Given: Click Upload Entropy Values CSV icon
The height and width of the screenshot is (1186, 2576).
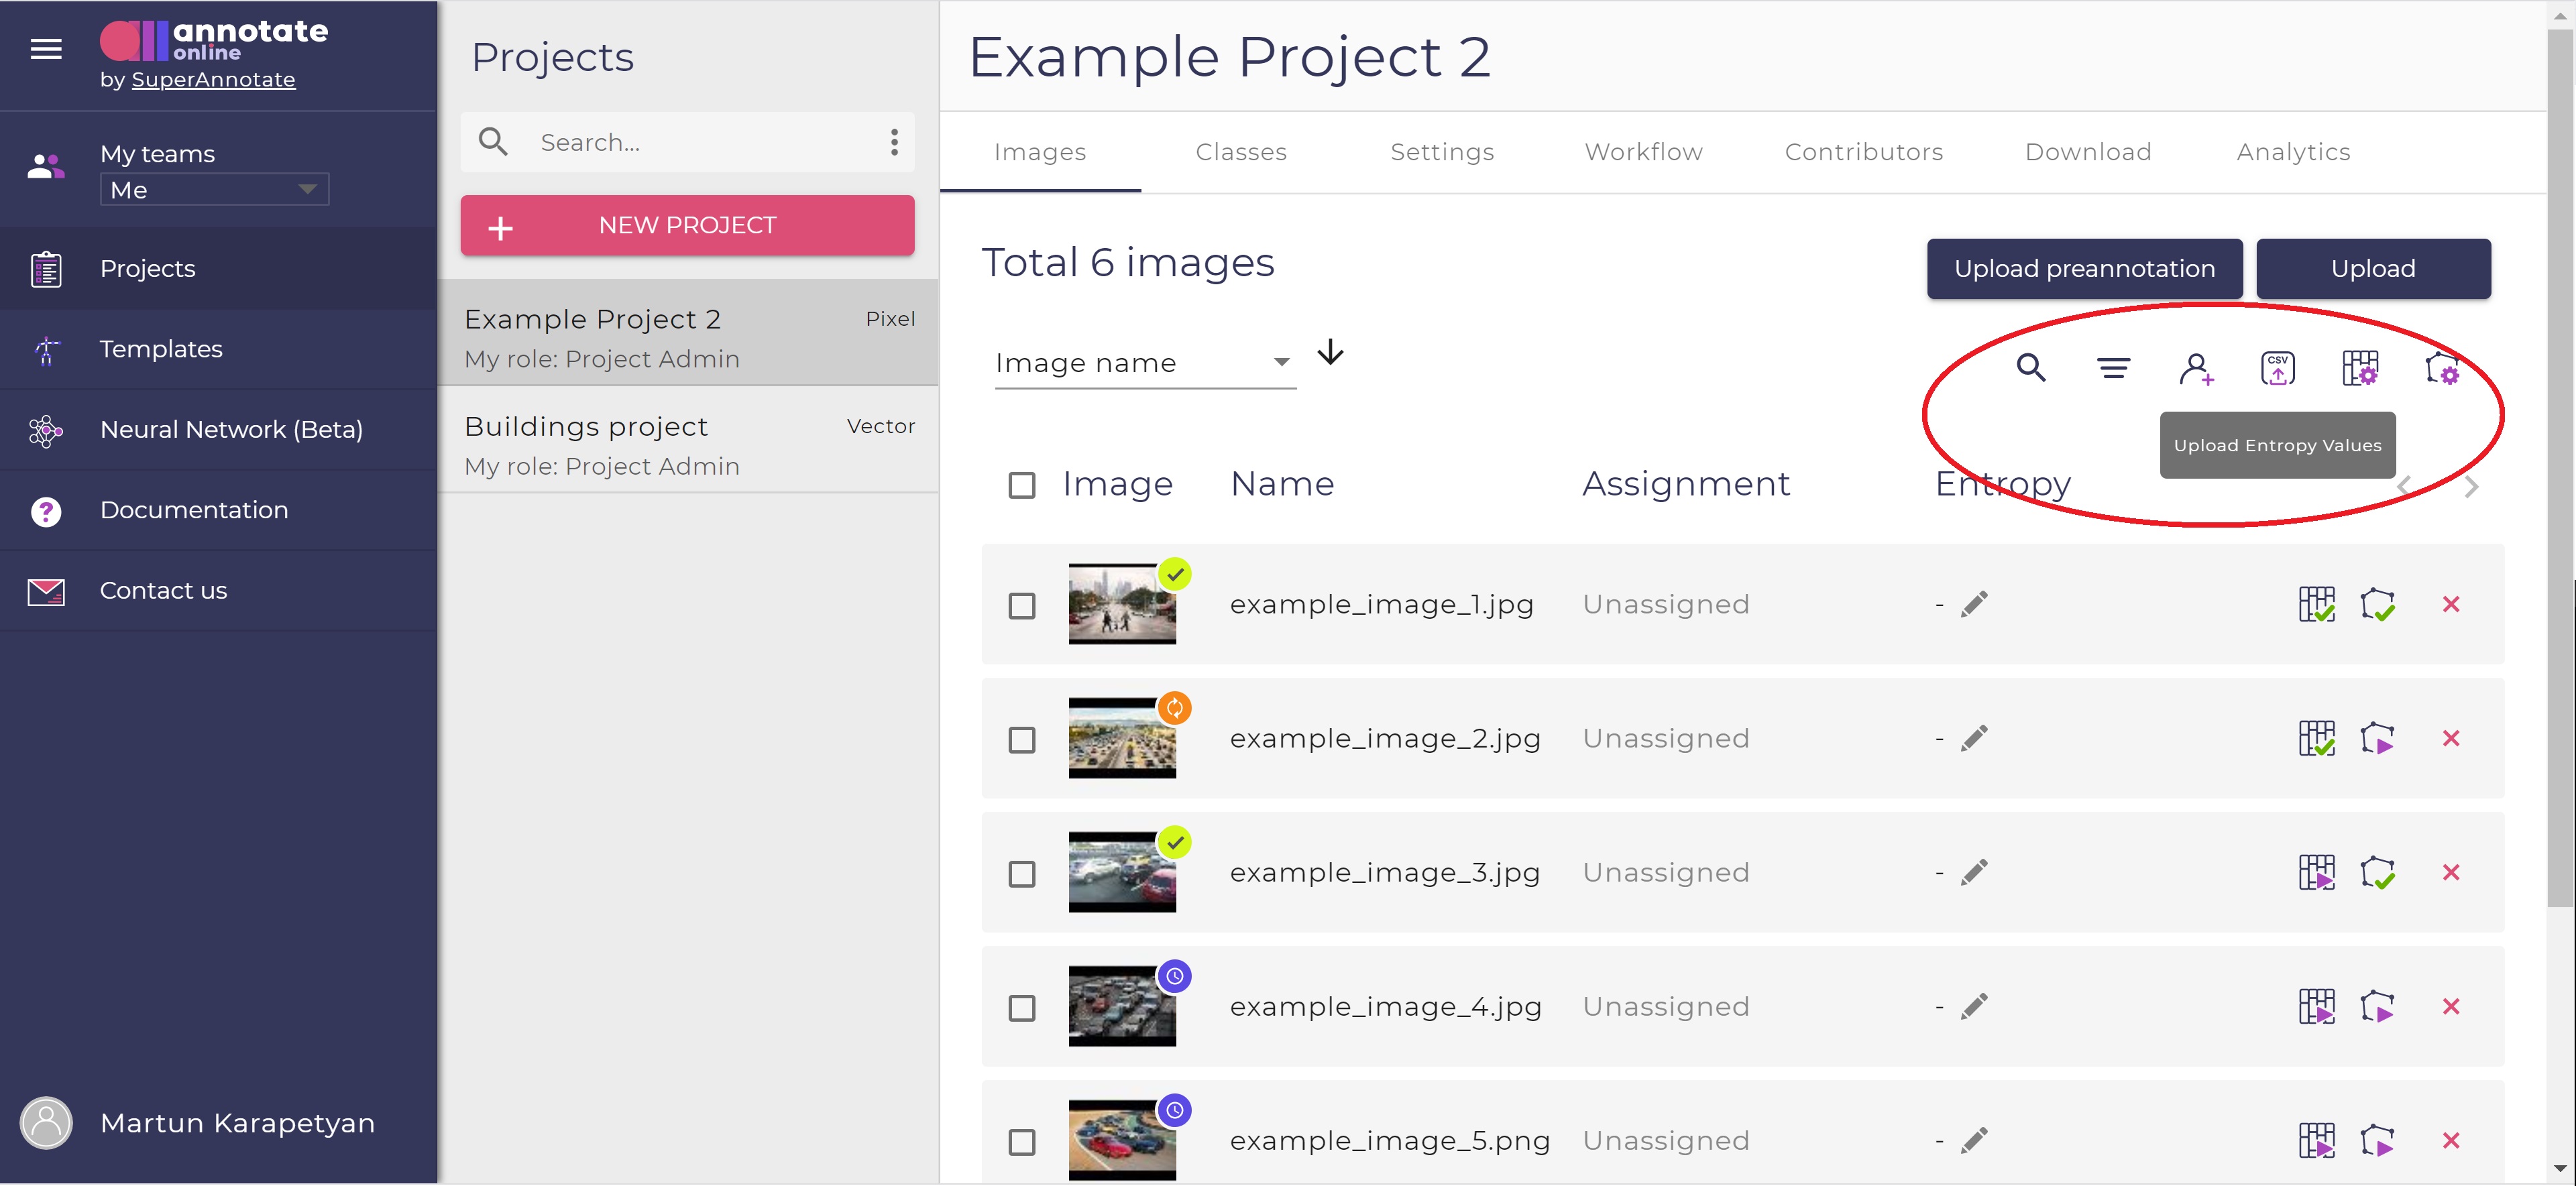Looking at the screenshot, I should [x=2277, y=368].
